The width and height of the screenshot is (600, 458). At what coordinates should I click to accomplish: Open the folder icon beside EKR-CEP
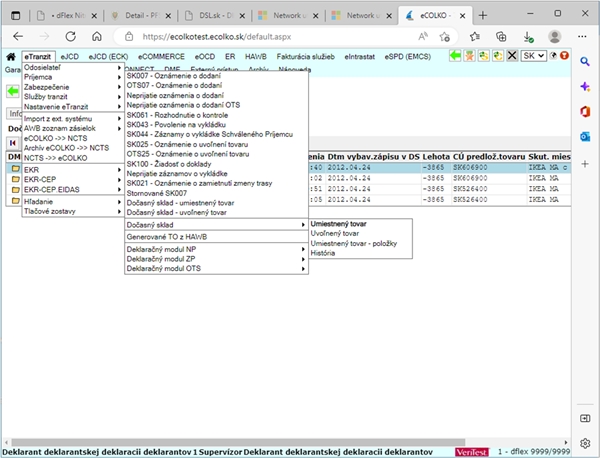coord(15,179)
